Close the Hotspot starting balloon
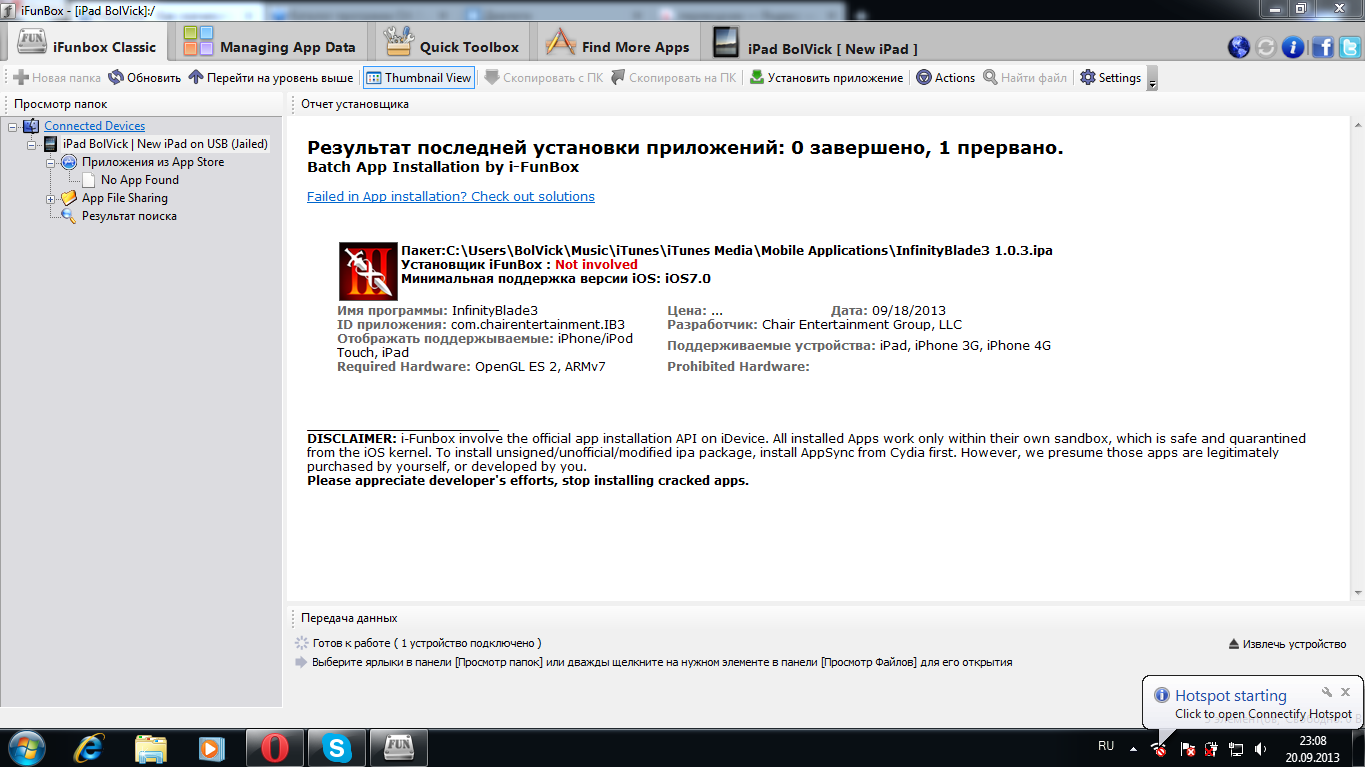This screenshot has width=1365, height=767. click(1346, 692)
